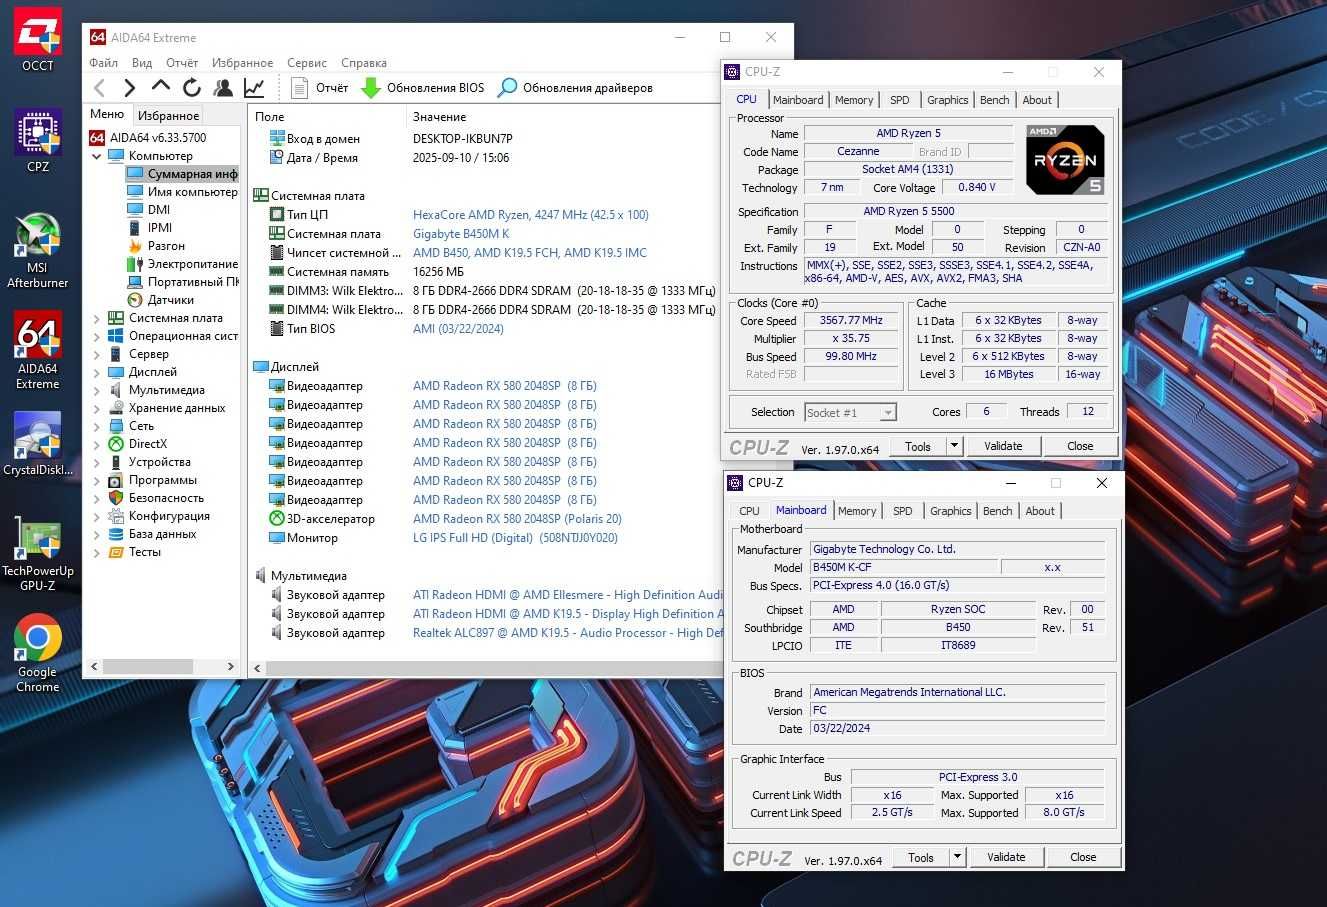Switch to About tab in lower CPU-Z window
The image size is (1327, 907).
pyautogui.click(x=1040, y=511)
